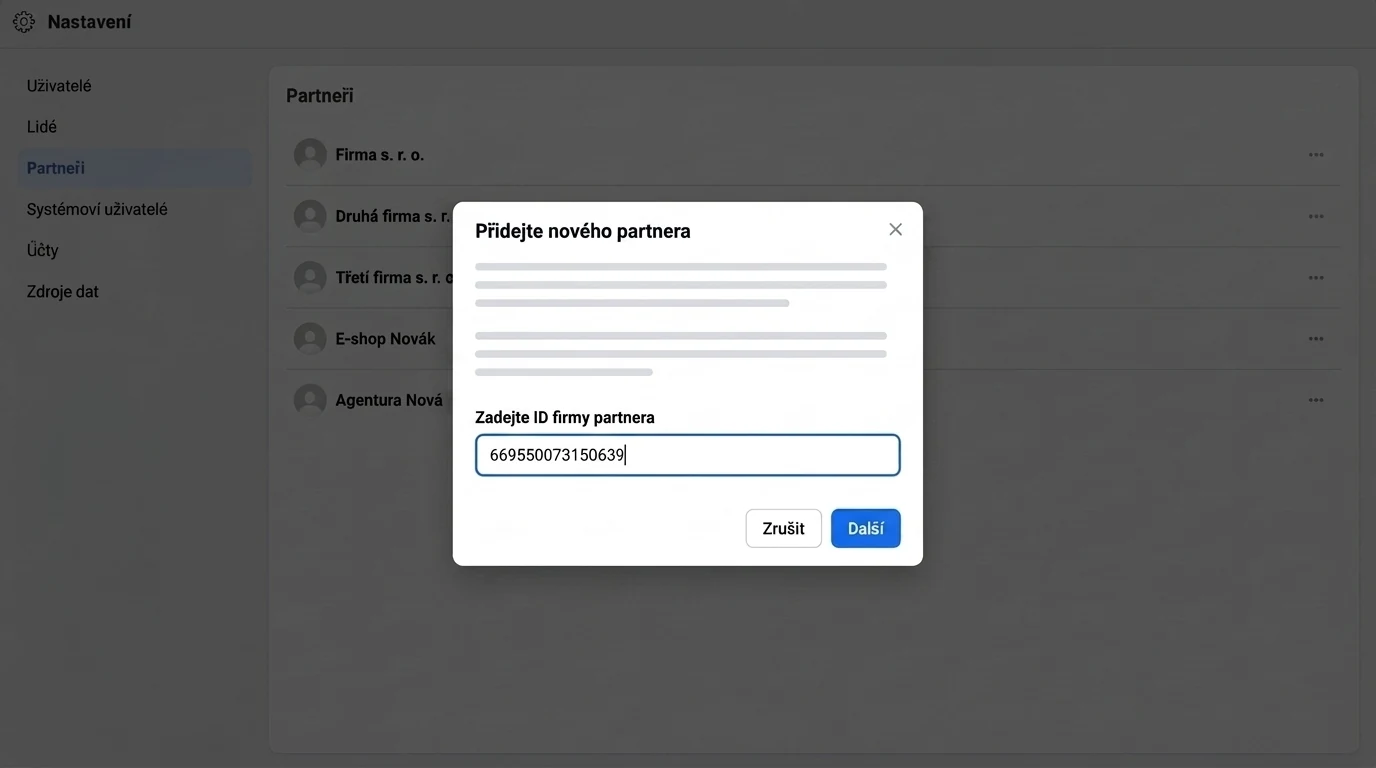Open more options for Agentura Nová

click(1316, 400)
